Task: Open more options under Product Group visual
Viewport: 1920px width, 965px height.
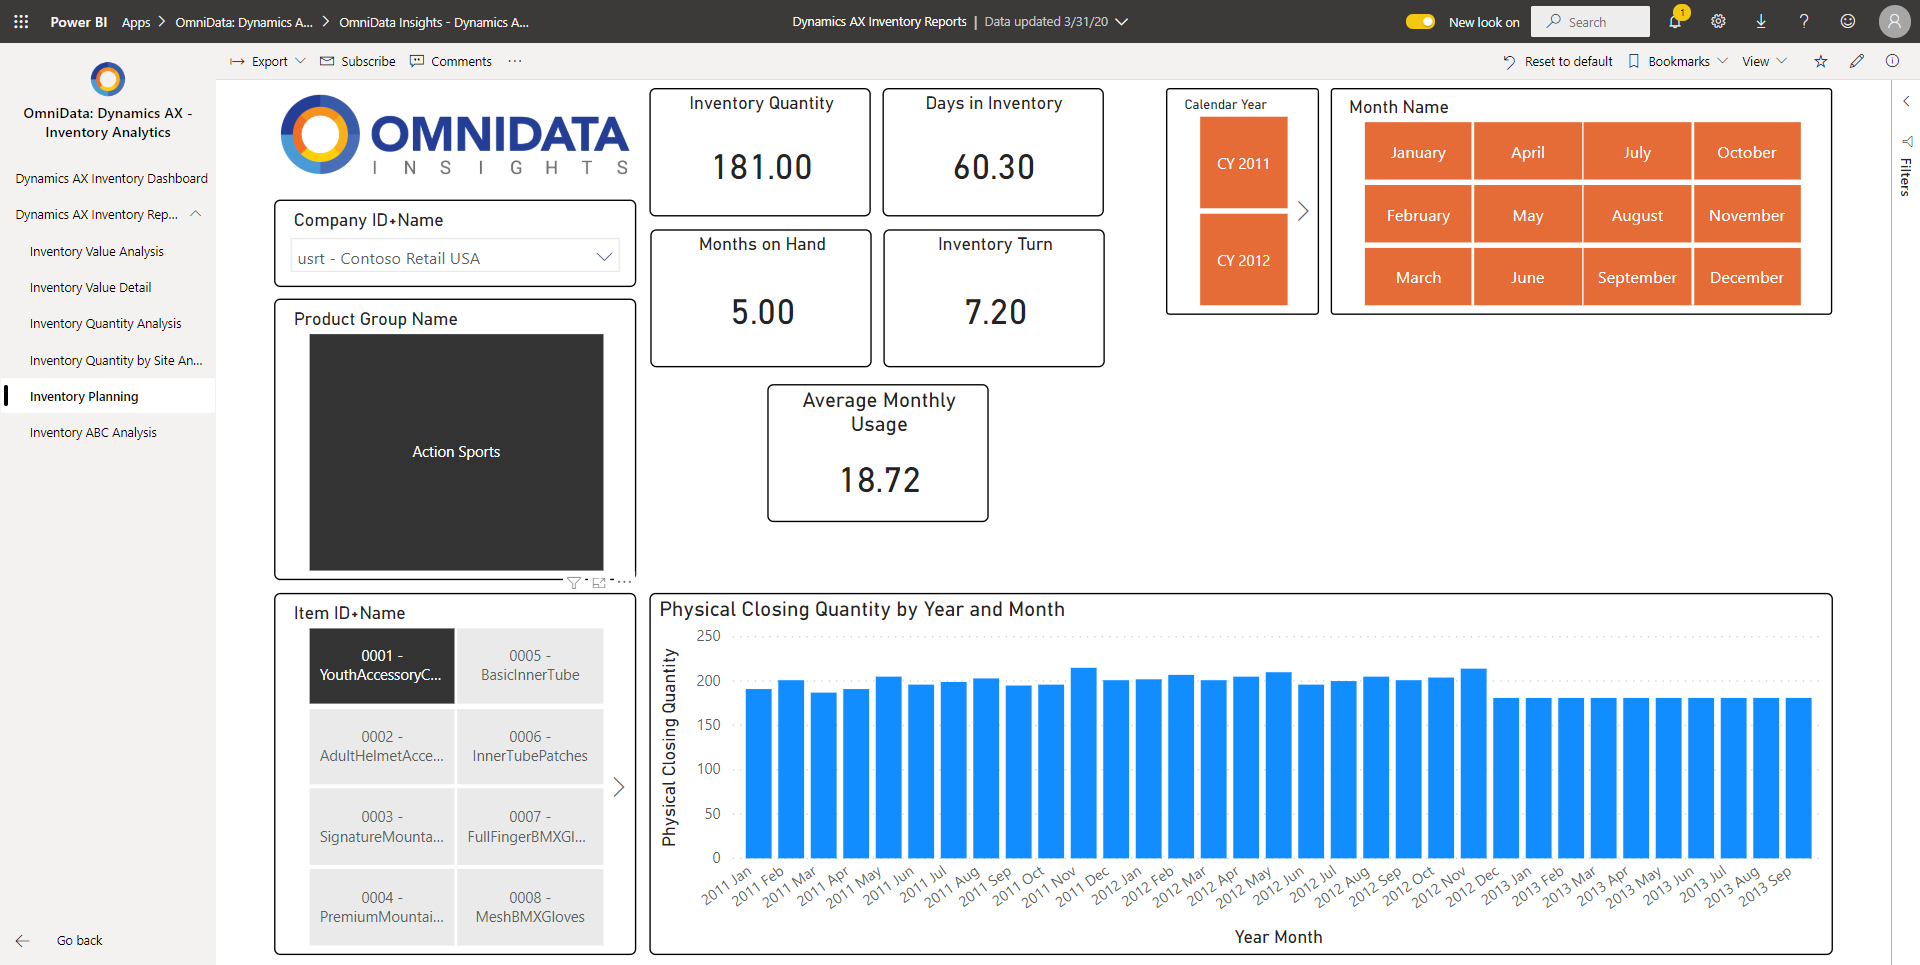Action: (624, 582)
